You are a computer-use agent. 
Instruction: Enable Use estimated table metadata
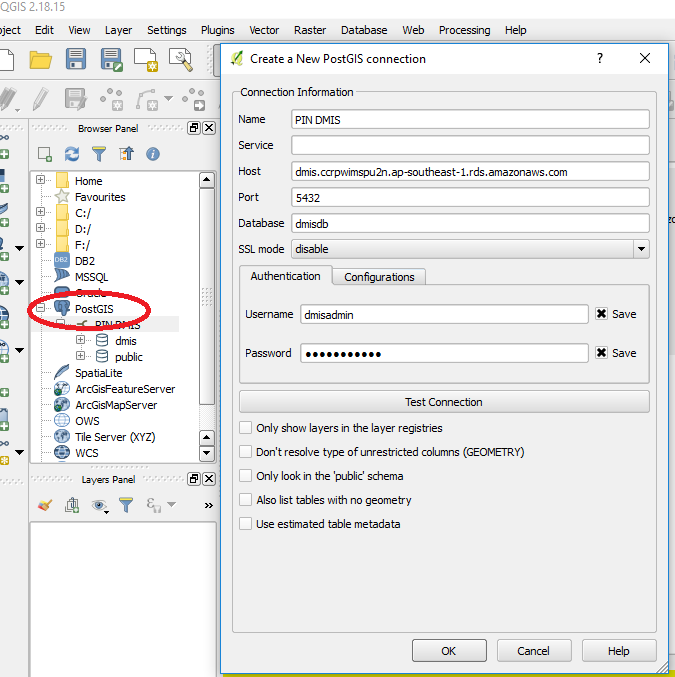245,523
